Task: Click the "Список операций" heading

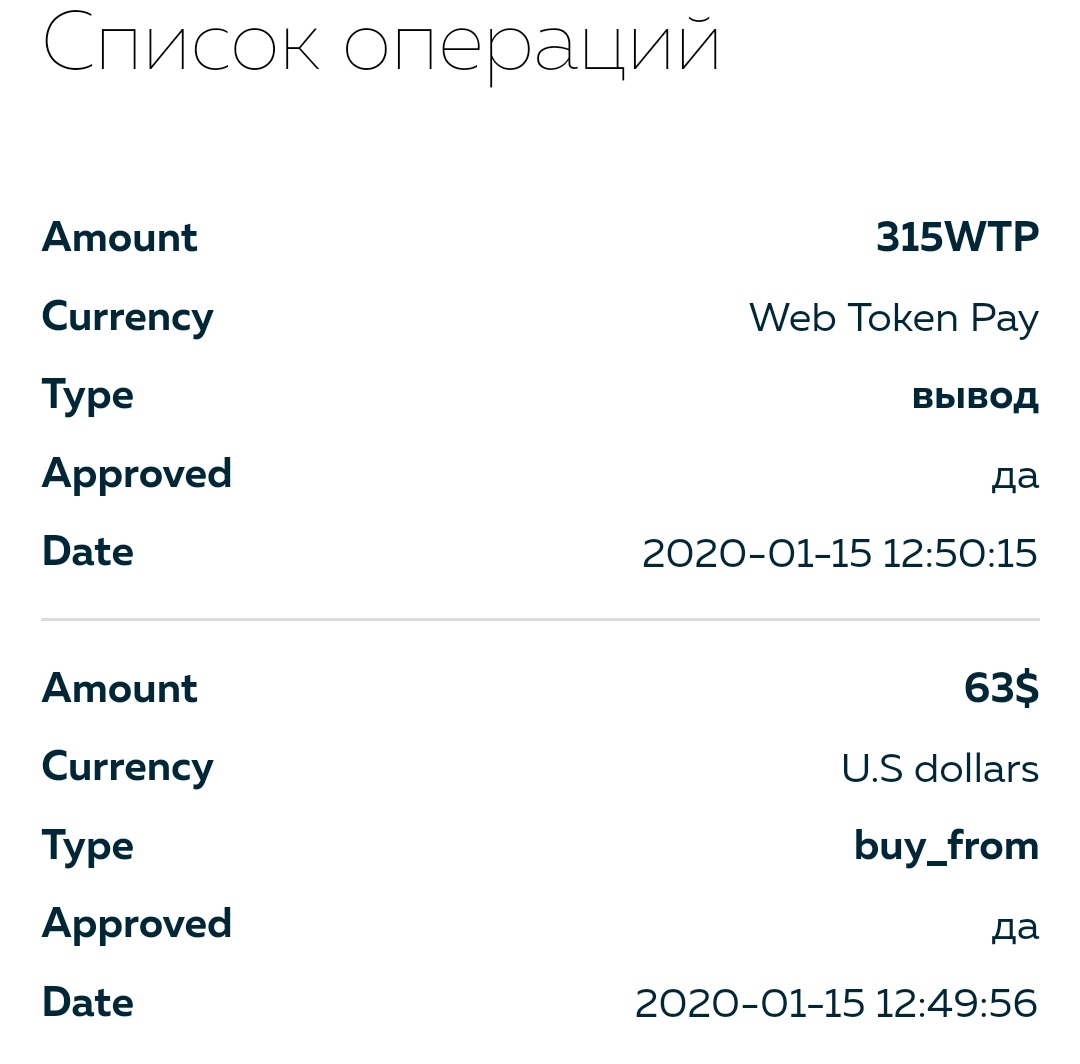Action: coord(381,45)
